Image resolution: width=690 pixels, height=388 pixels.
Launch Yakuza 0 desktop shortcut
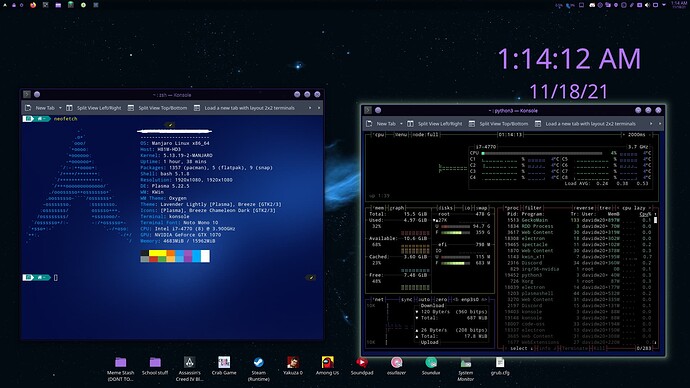(x=293, y=366)
